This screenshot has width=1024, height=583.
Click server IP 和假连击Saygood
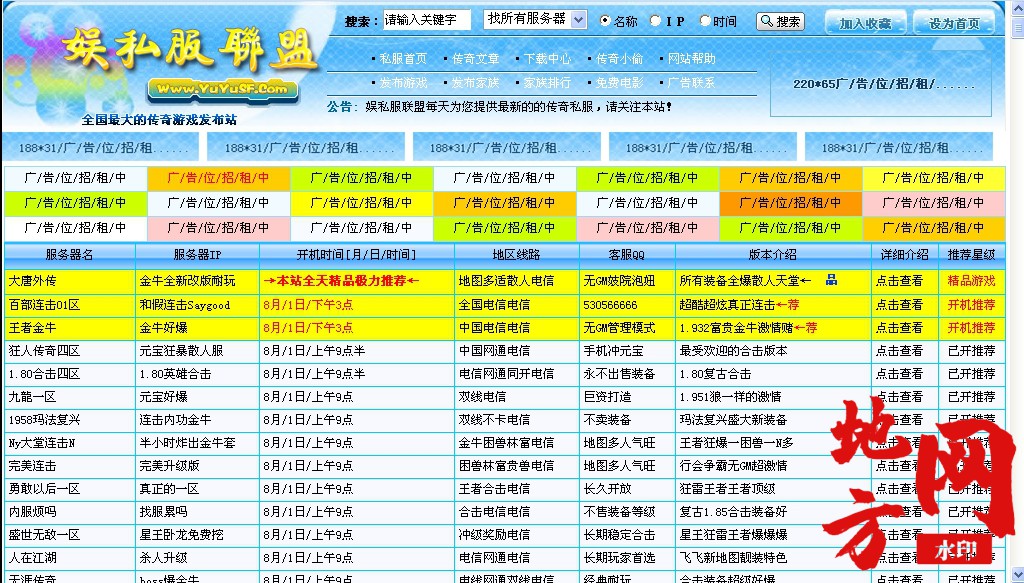click(x=185, y=305)
